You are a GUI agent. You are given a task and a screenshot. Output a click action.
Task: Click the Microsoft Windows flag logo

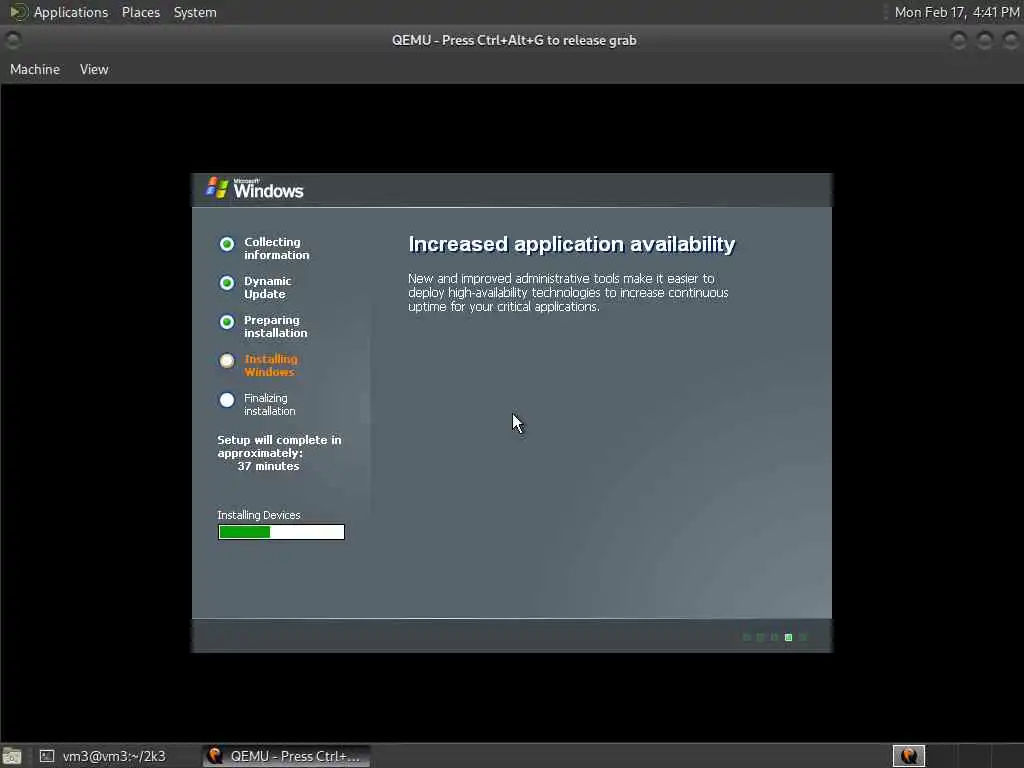217,188
